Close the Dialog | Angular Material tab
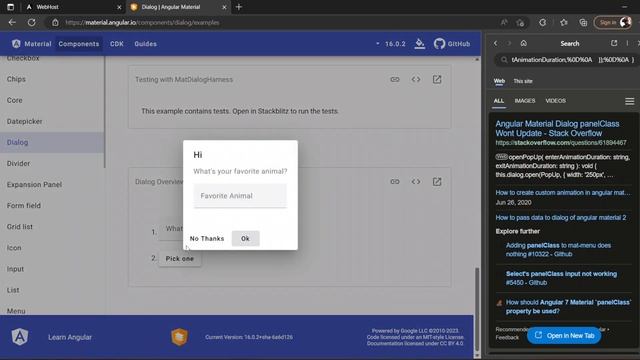 224,7
